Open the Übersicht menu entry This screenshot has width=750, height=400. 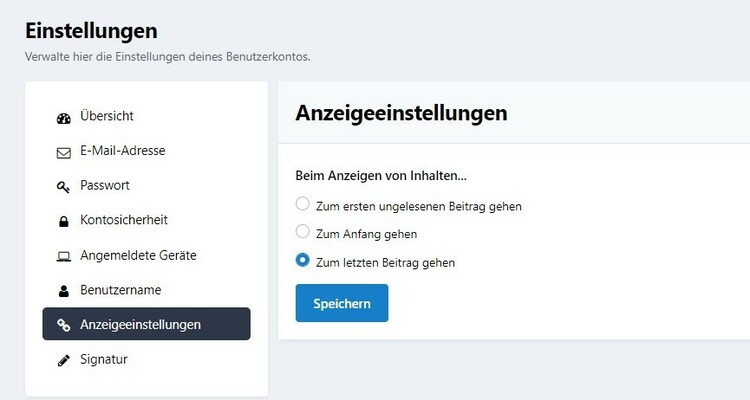tap(107, 117)
